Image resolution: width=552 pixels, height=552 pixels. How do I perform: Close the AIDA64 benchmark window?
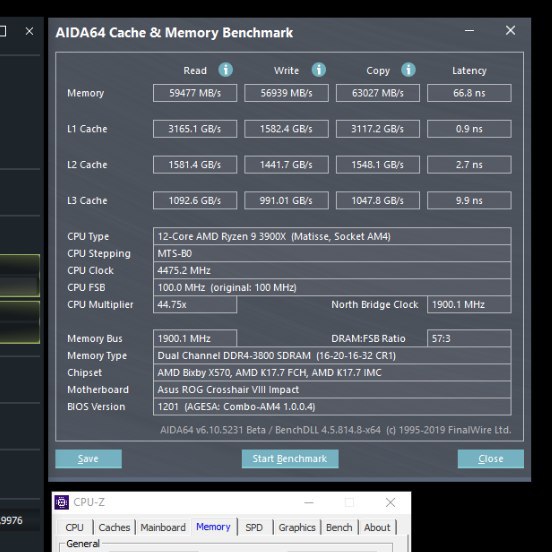pyautogui.click(x=510, y=31)
